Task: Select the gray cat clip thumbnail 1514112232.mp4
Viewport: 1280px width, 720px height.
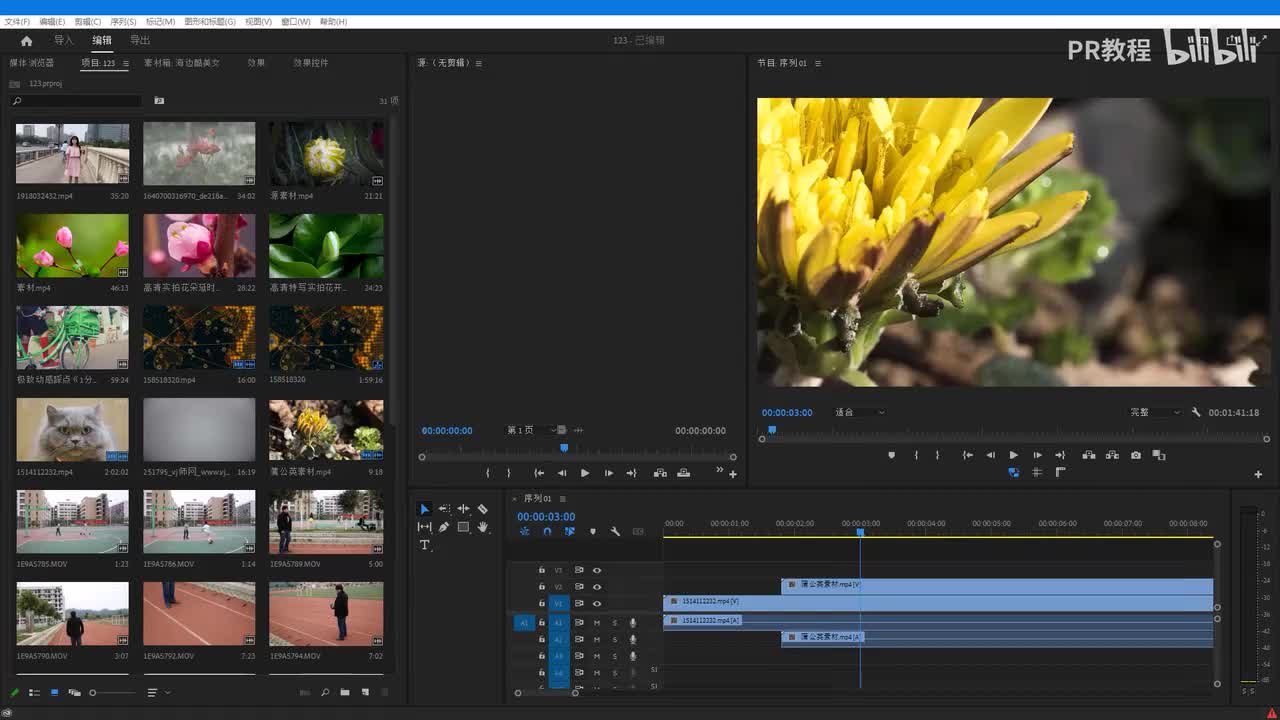Action: pos(72,430)
